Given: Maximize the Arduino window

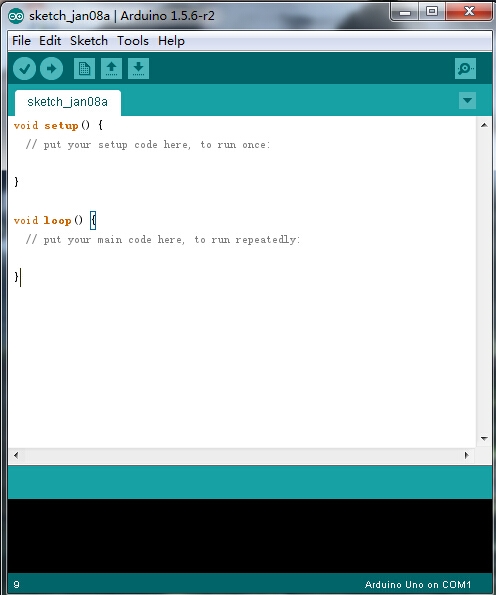Looking at the screenshot, I should (432, 12).
